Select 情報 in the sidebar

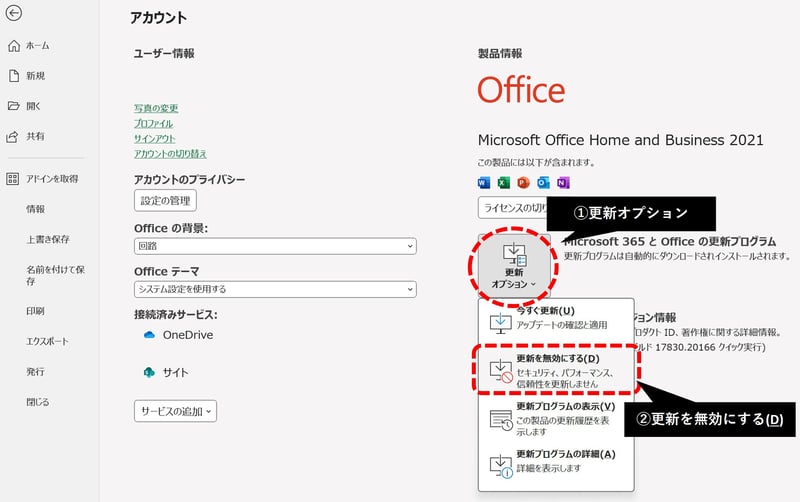[36, 209]
